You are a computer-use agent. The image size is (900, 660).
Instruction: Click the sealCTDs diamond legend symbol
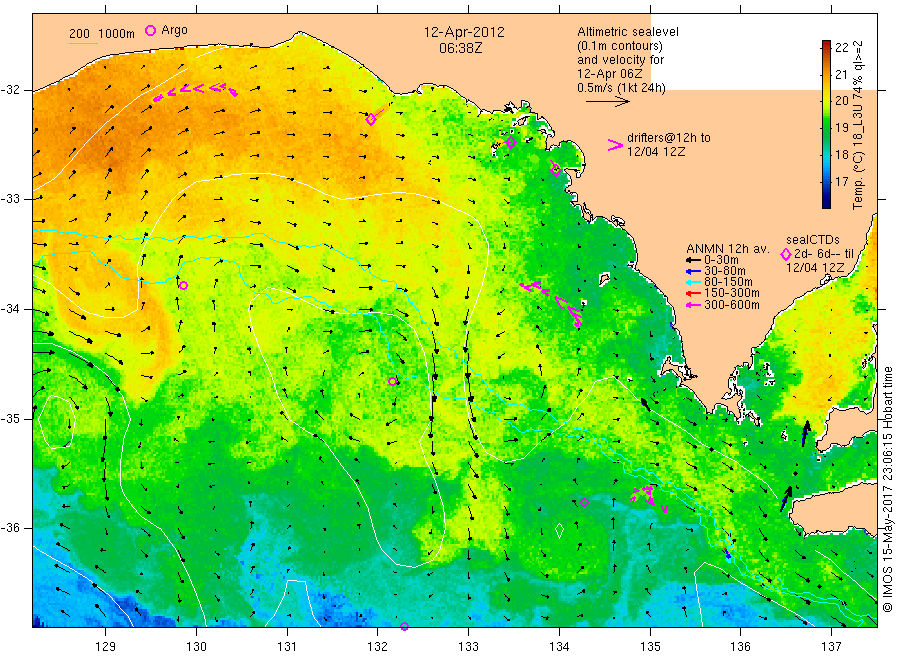786,254
